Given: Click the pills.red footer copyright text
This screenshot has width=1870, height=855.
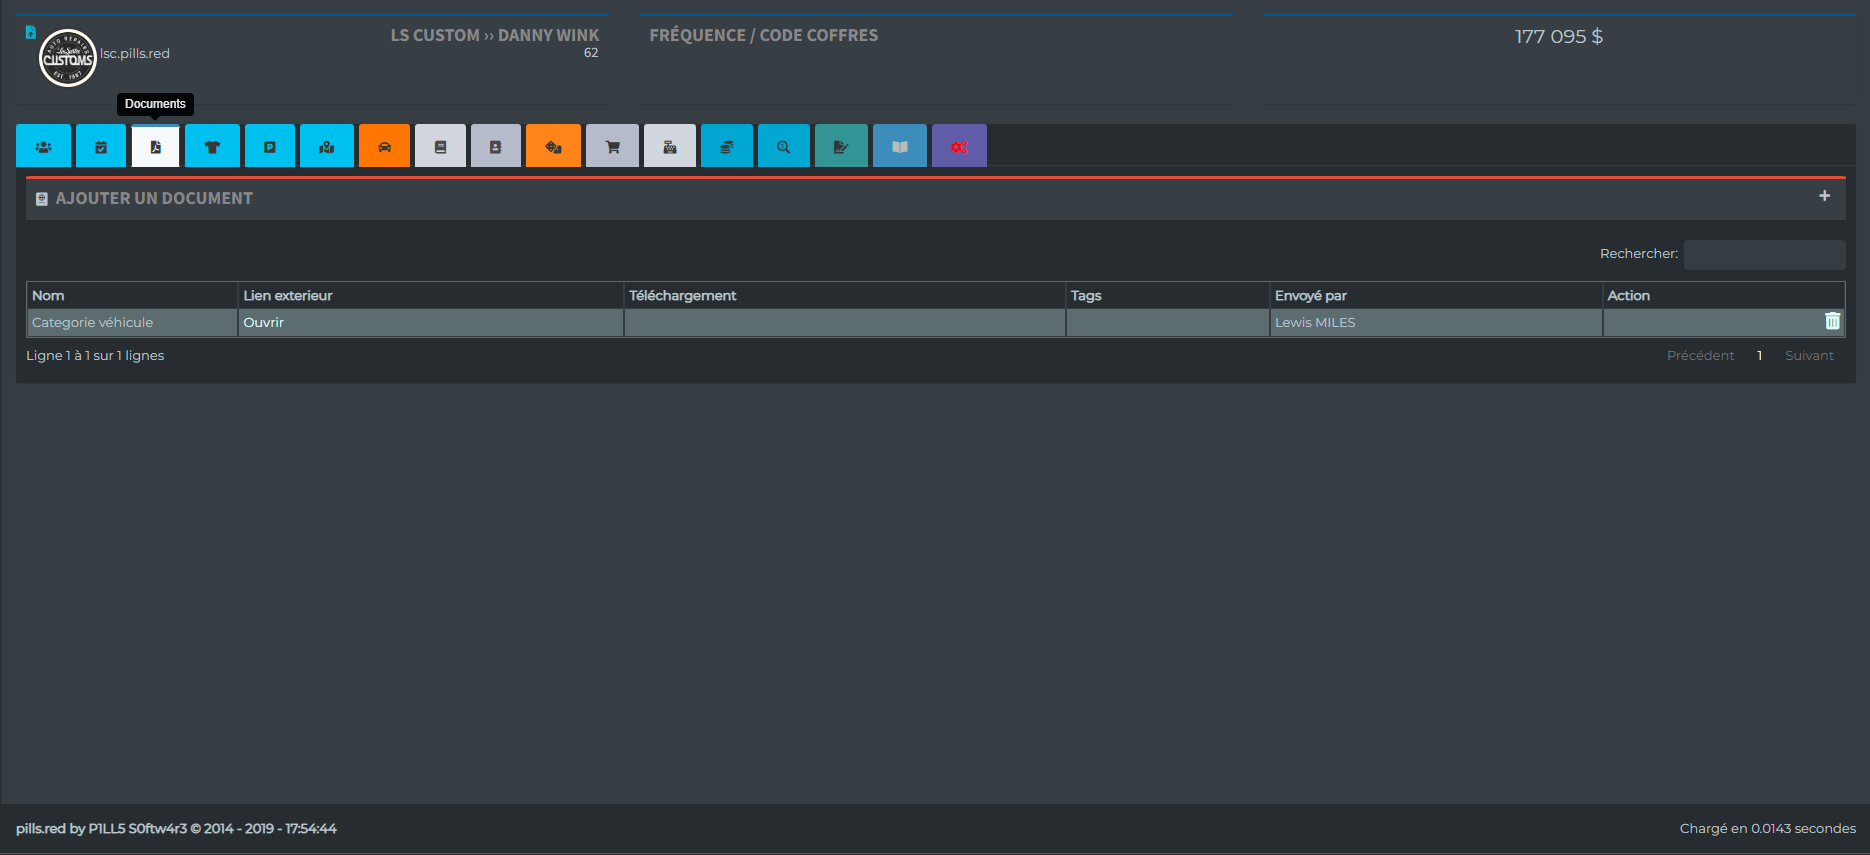Looking at the screenshot, I should [176, 828].
